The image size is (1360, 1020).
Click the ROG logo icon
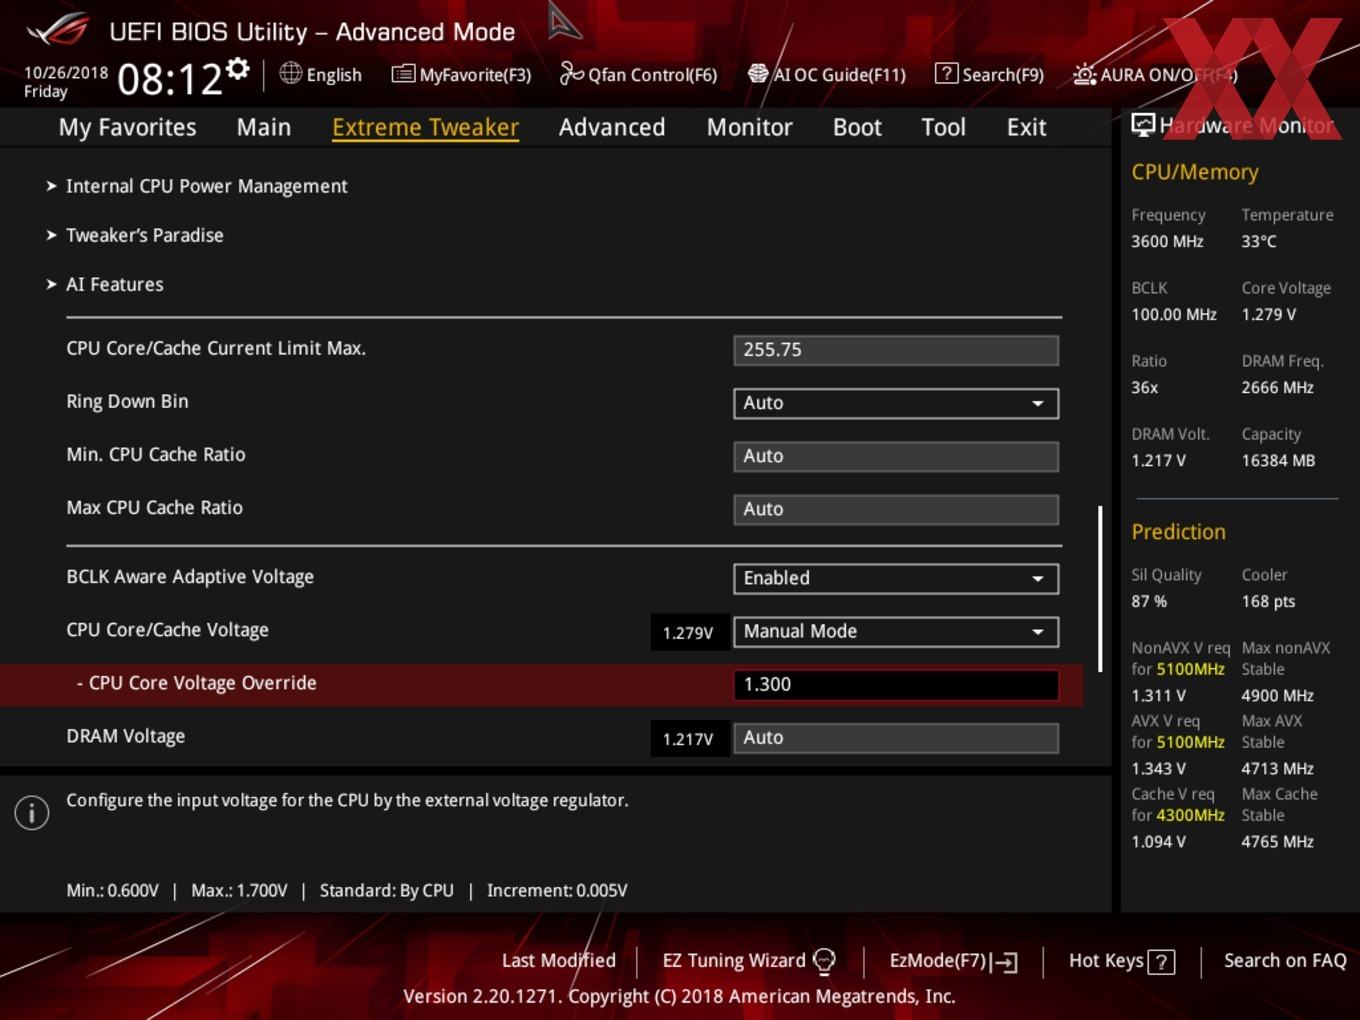pyautogui.click(x=57, y=29)
